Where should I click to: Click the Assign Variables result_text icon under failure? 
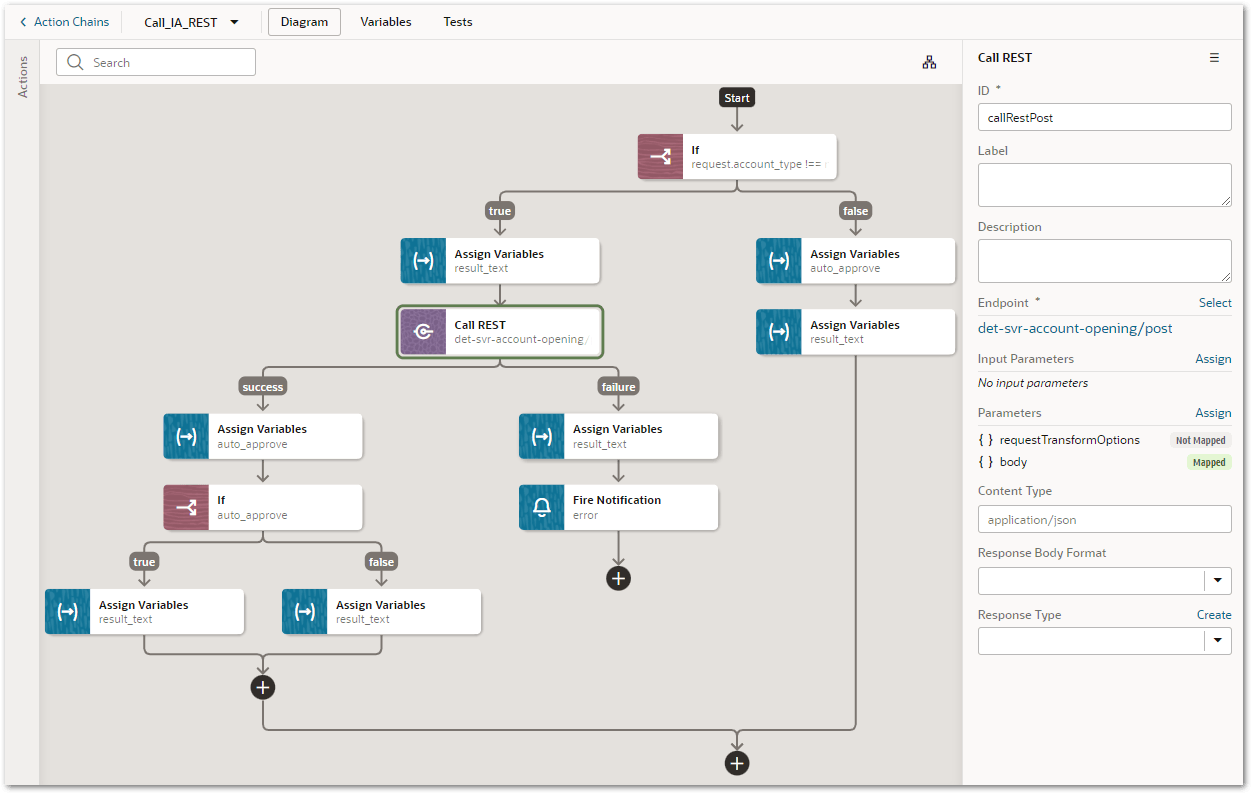[541, 436]
